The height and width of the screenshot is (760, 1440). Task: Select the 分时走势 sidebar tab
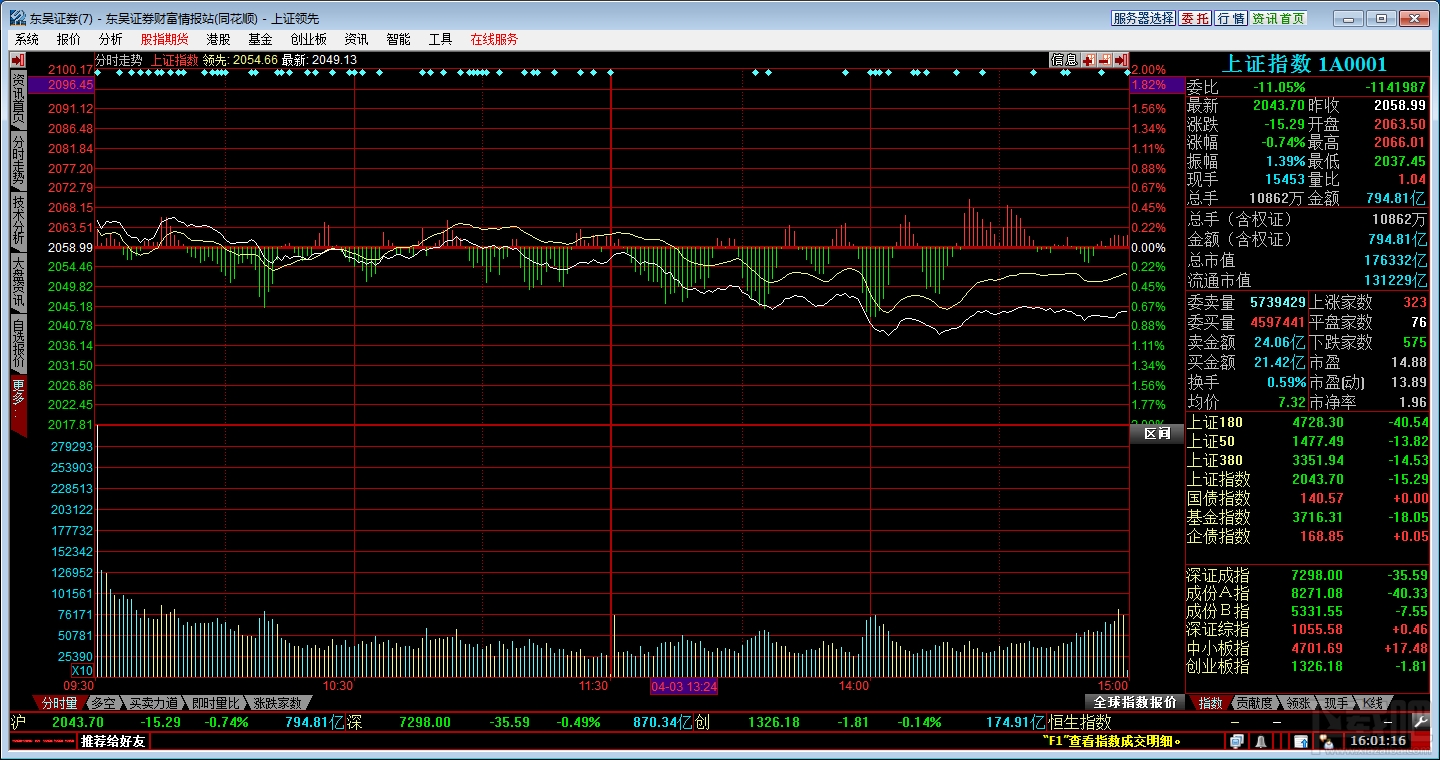[18, 159]
